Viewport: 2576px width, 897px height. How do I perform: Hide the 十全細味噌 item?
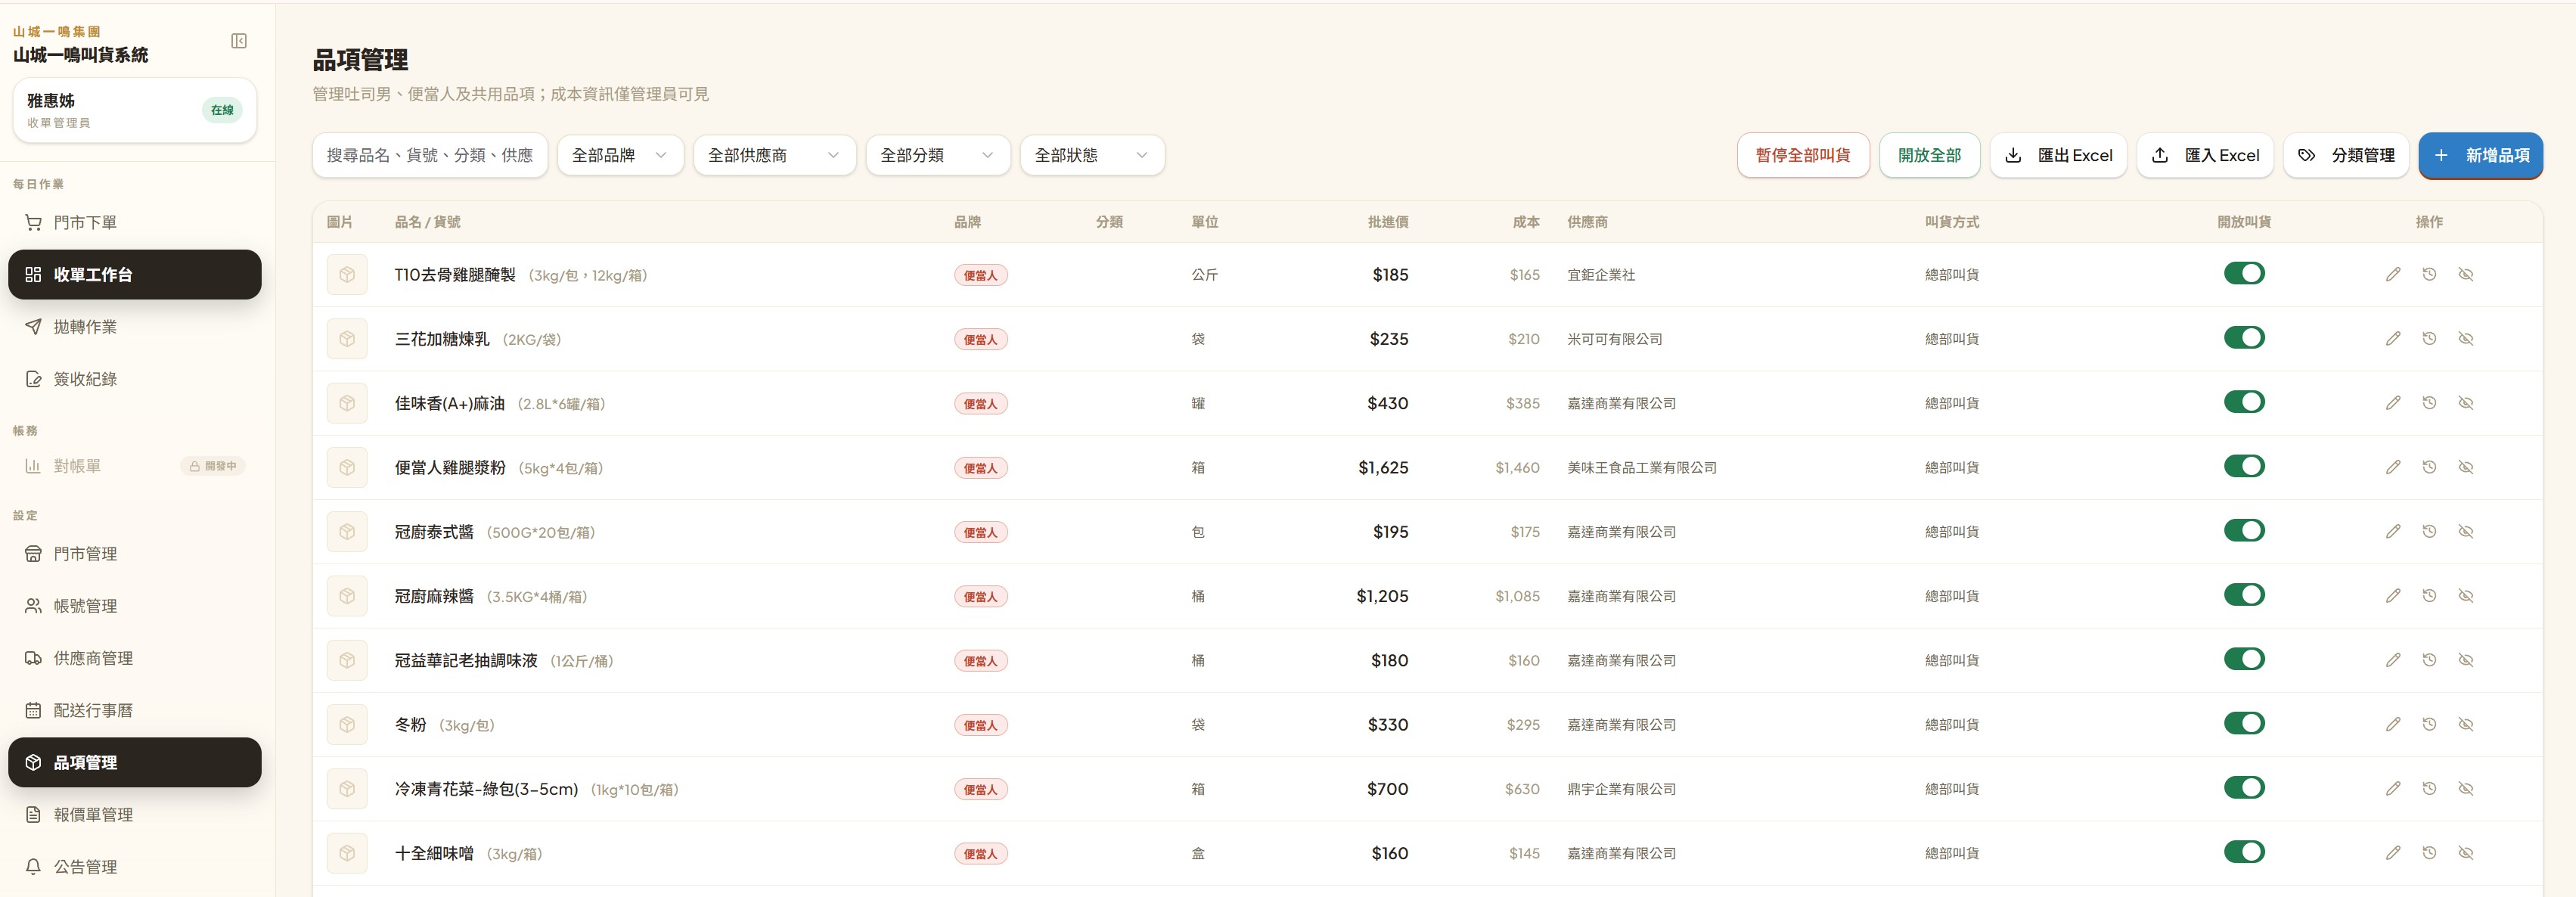(2466, 853)
